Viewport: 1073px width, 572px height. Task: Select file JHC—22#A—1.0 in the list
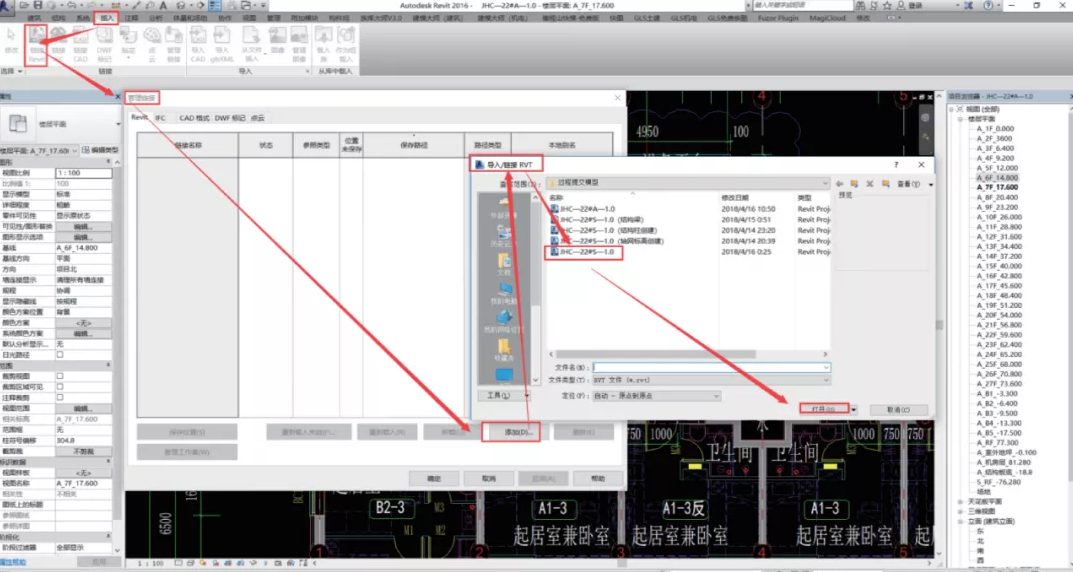588,209
